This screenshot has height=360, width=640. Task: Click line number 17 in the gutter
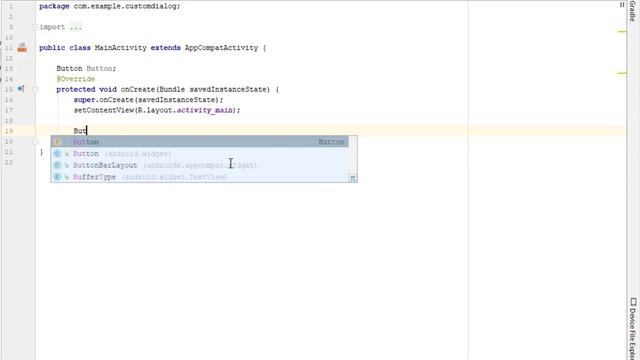9,110
